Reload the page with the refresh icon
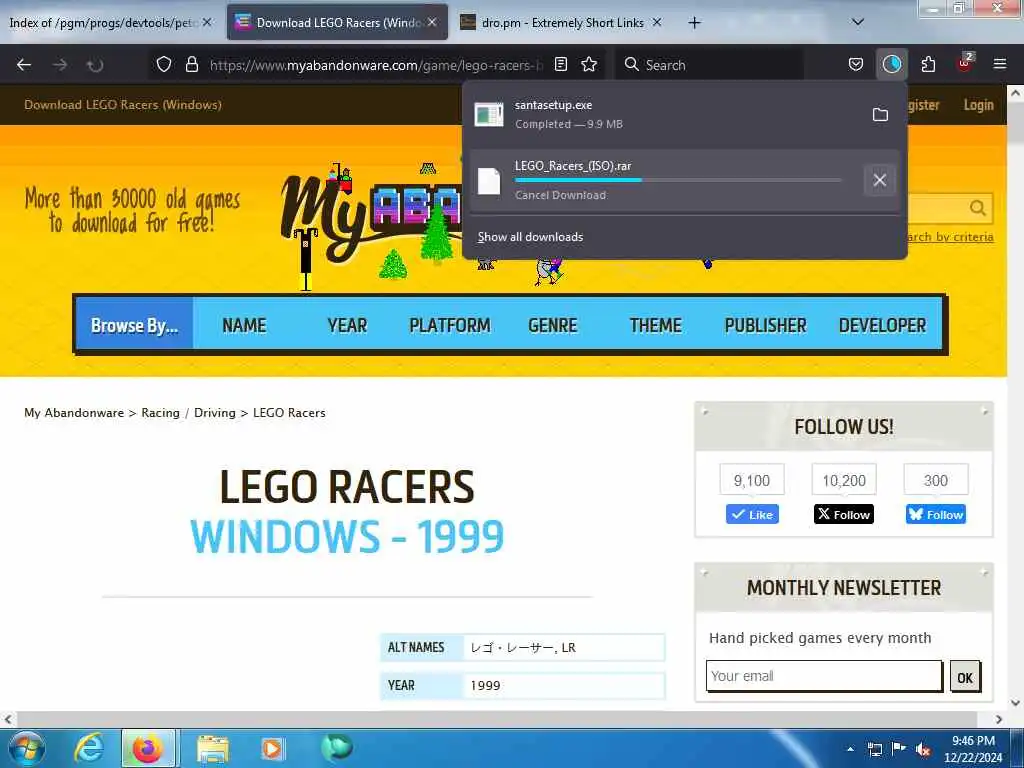The image size is (1024, 768). (95, 65)
